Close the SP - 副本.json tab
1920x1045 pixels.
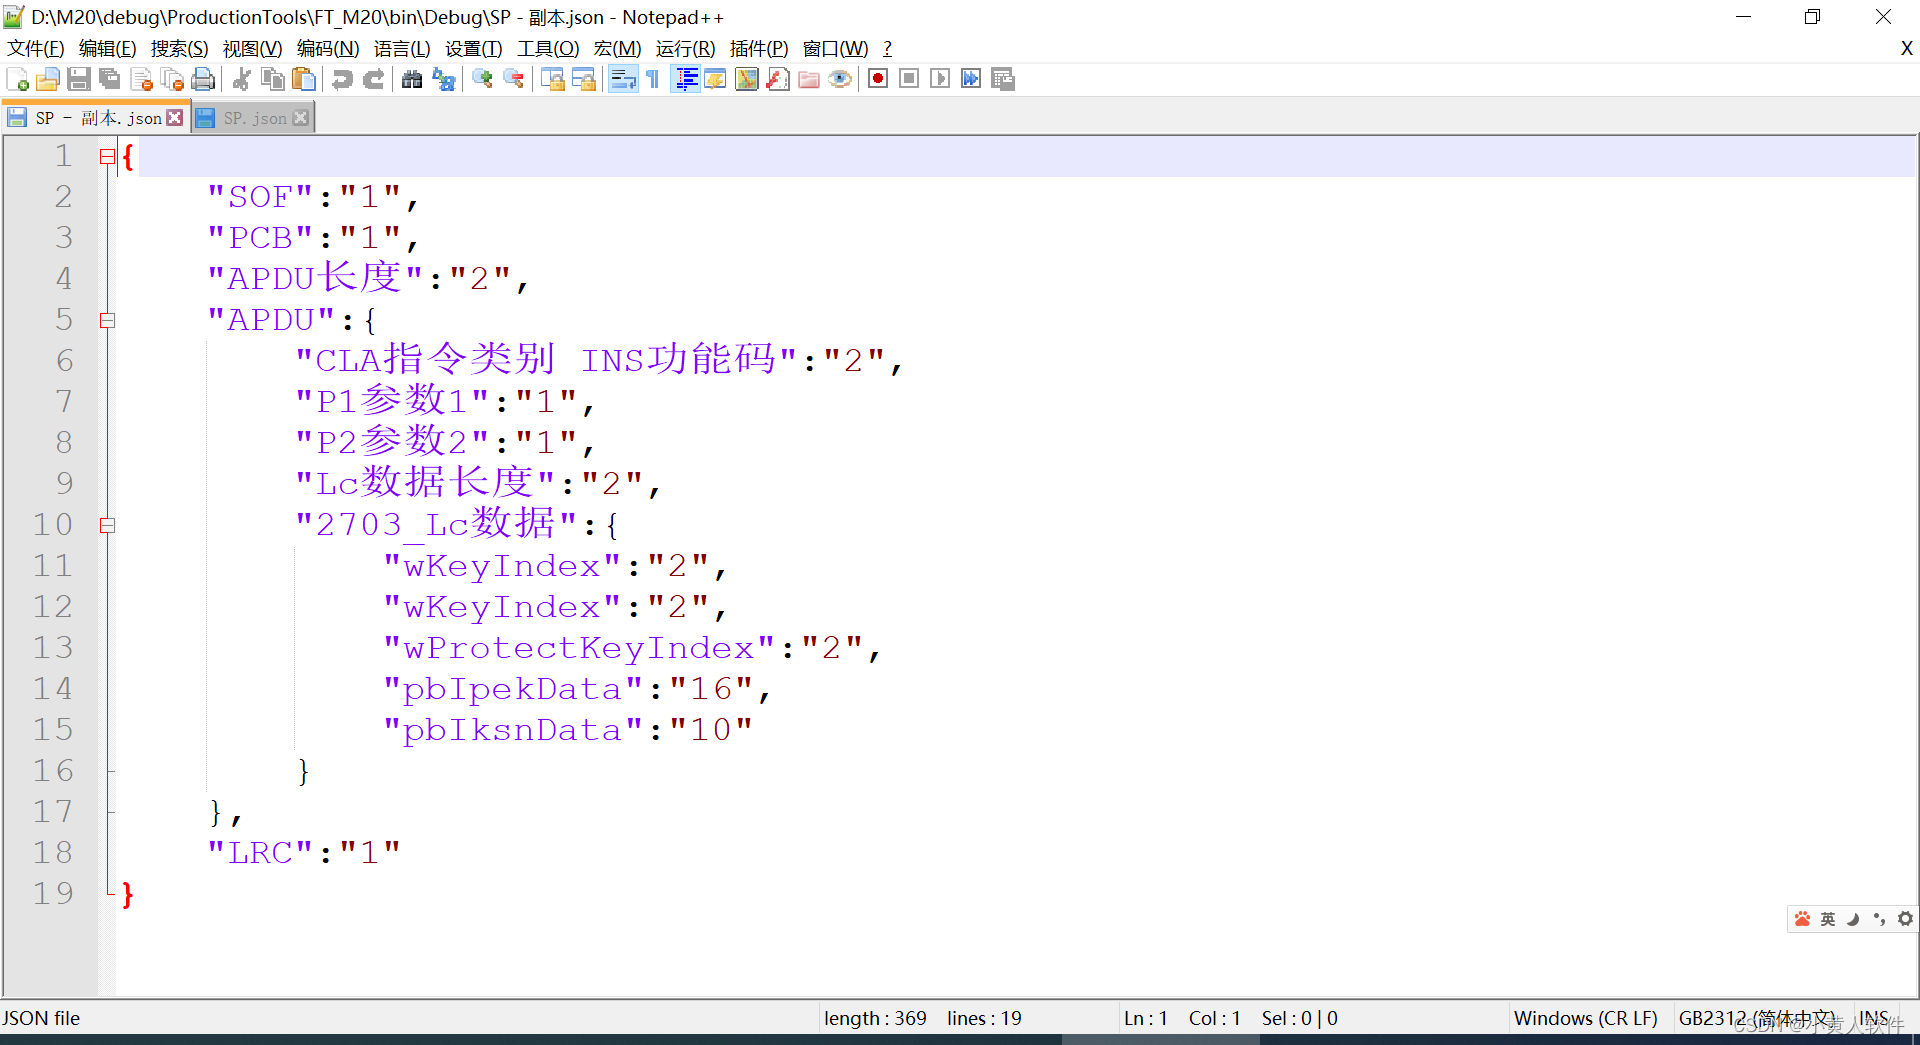coord(176,117)
